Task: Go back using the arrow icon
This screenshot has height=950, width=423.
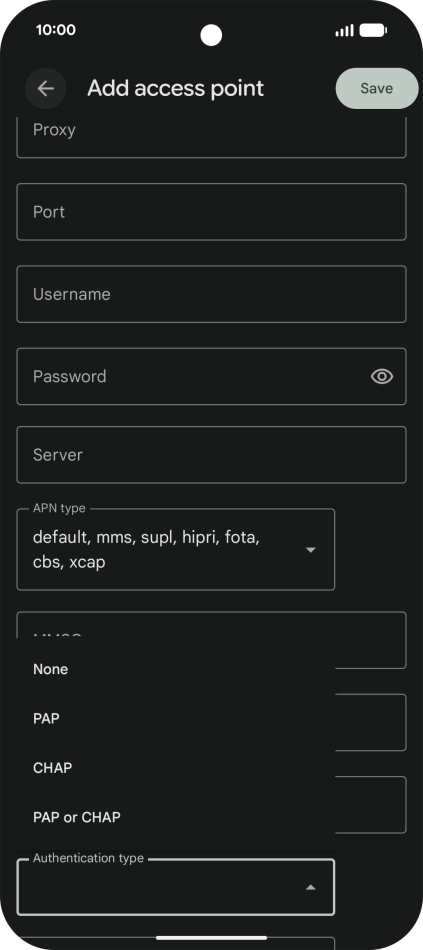Action: (x=45, y=88)
